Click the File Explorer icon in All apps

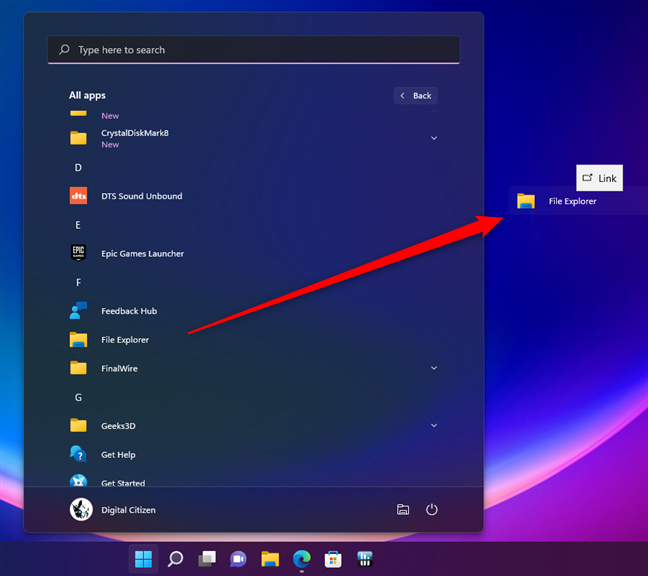78,340
